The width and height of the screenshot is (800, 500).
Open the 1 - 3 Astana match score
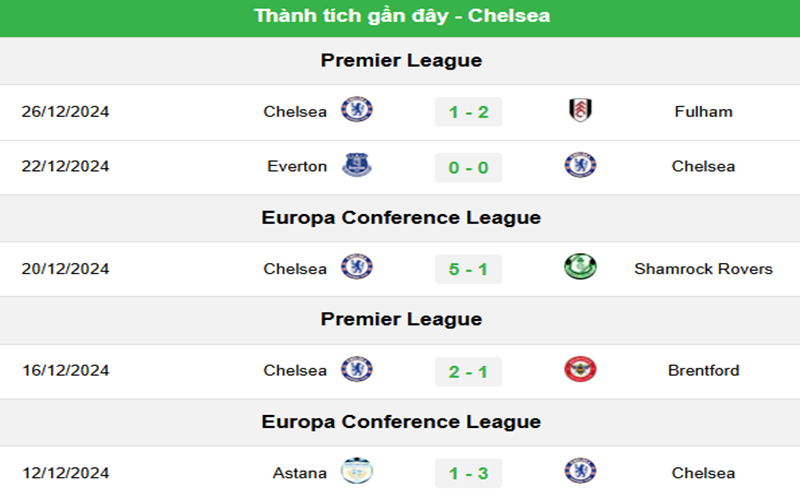click(x=468, y=473)
